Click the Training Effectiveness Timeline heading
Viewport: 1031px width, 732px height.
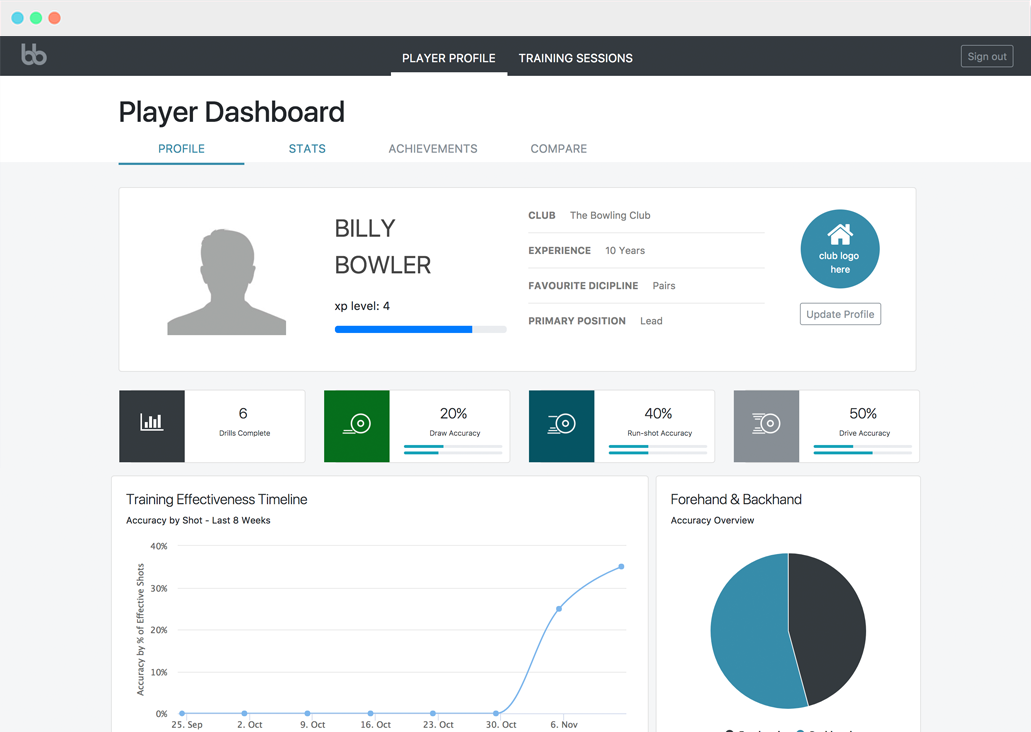(216, 499)
